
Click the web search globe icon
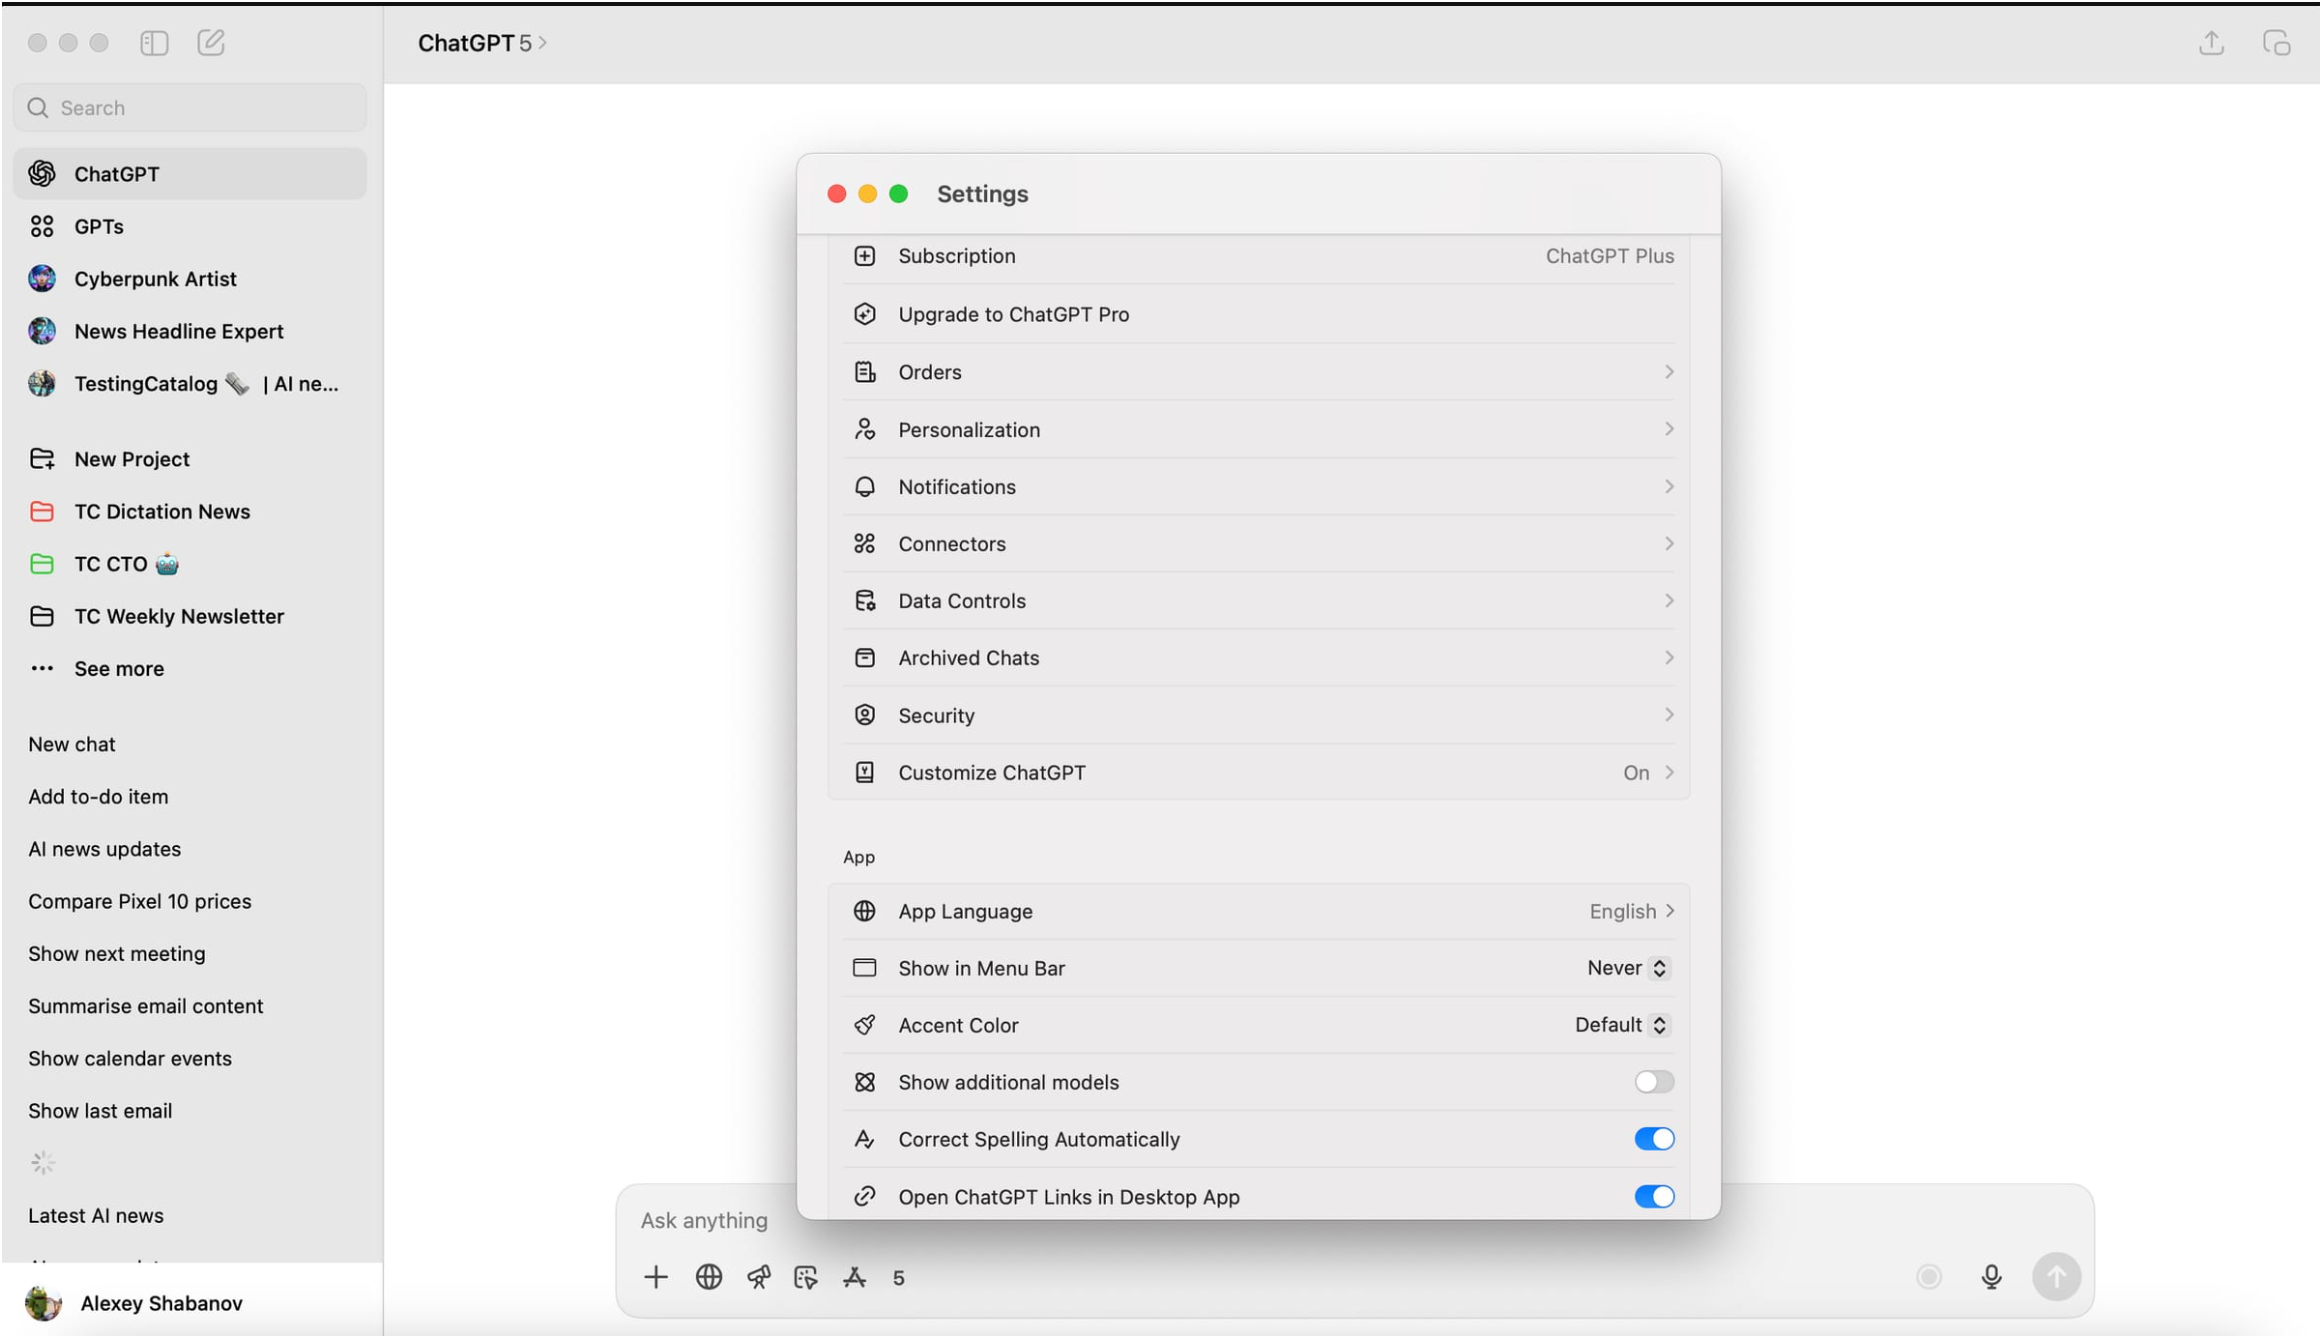(709, 1277)
